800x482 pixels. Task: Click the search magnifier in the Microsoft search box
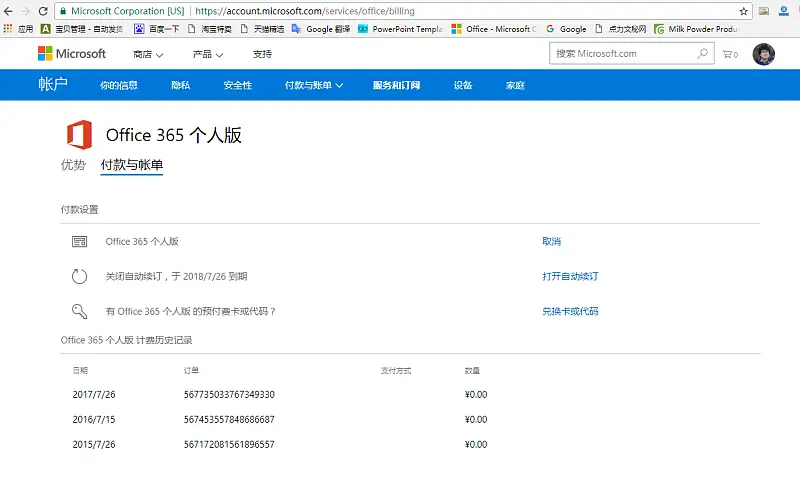tap(702, 54)
